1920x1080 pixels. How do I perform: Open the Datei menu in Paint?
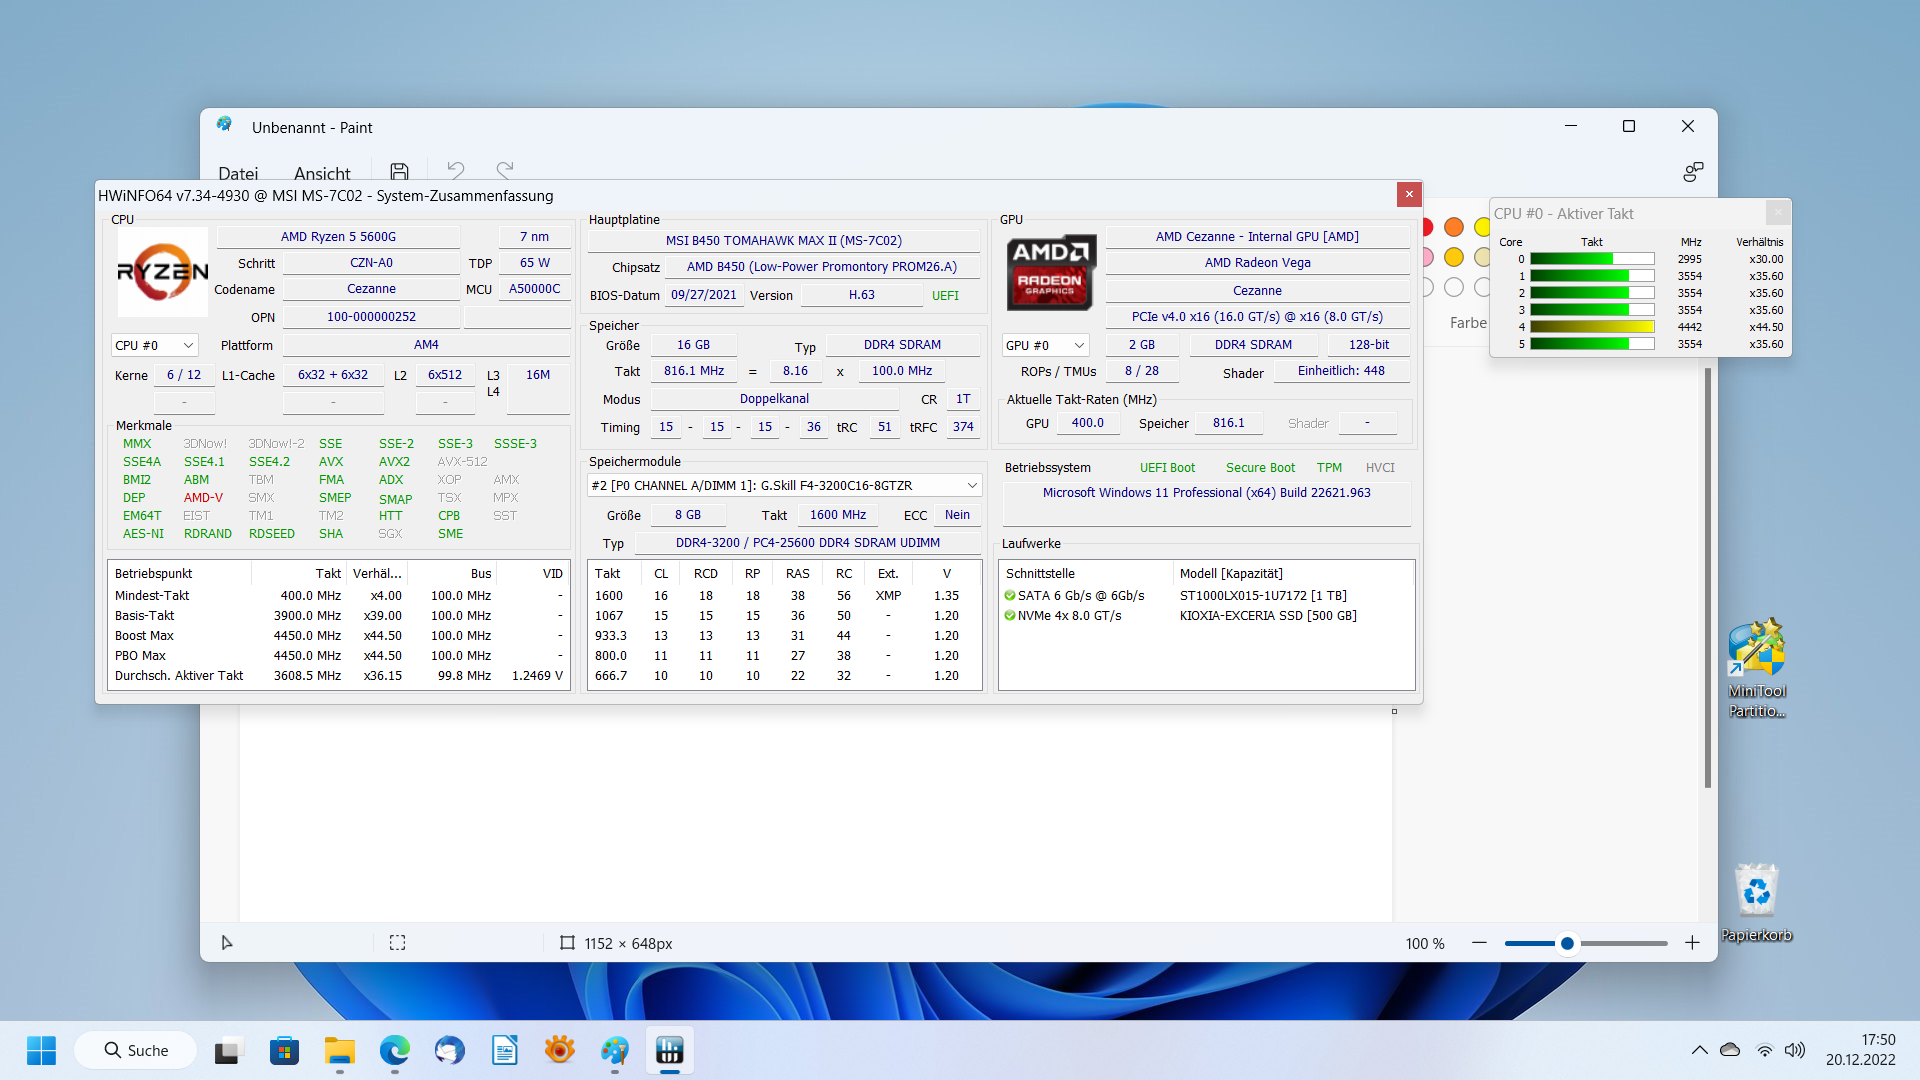coord(238,173)
